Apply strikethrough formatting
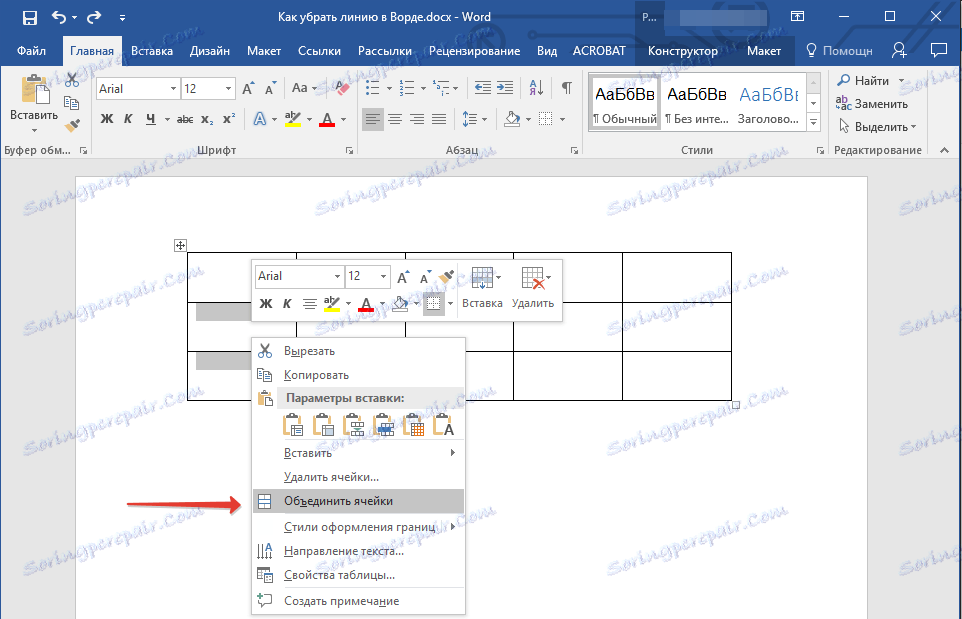Viewport: 962px width, 619px height. point(185,119)
